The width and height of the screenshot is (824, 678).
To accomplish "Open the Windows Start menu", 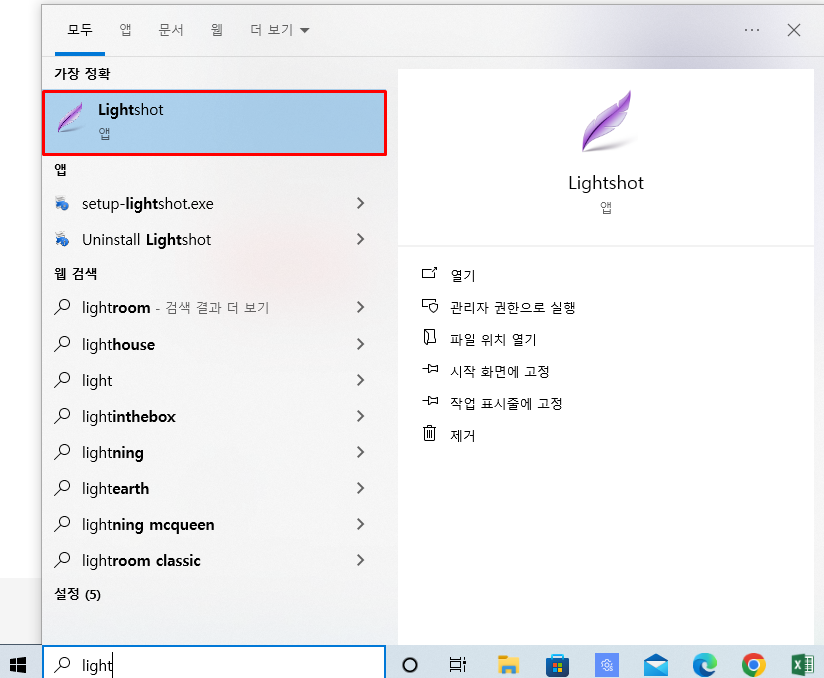I will pos(18,665).
